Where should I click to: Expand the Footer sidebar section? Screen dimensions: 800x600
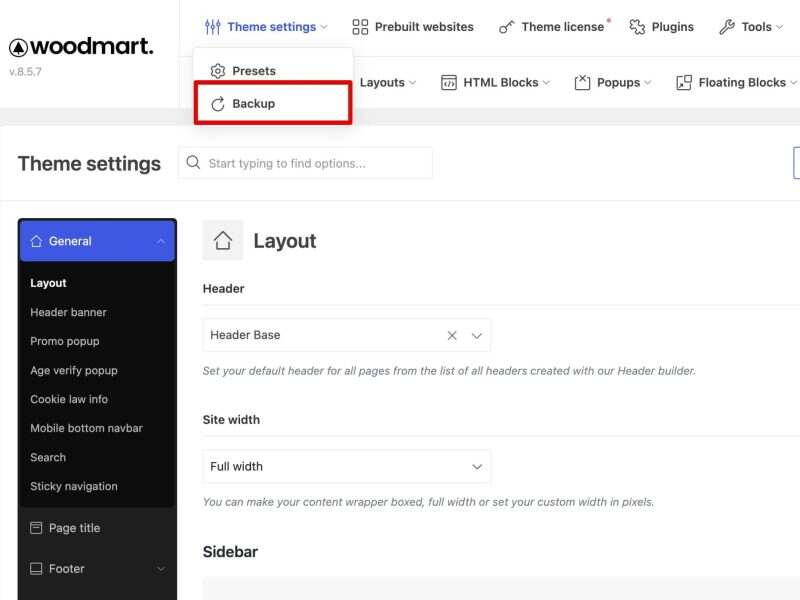(x=161, y=569)
